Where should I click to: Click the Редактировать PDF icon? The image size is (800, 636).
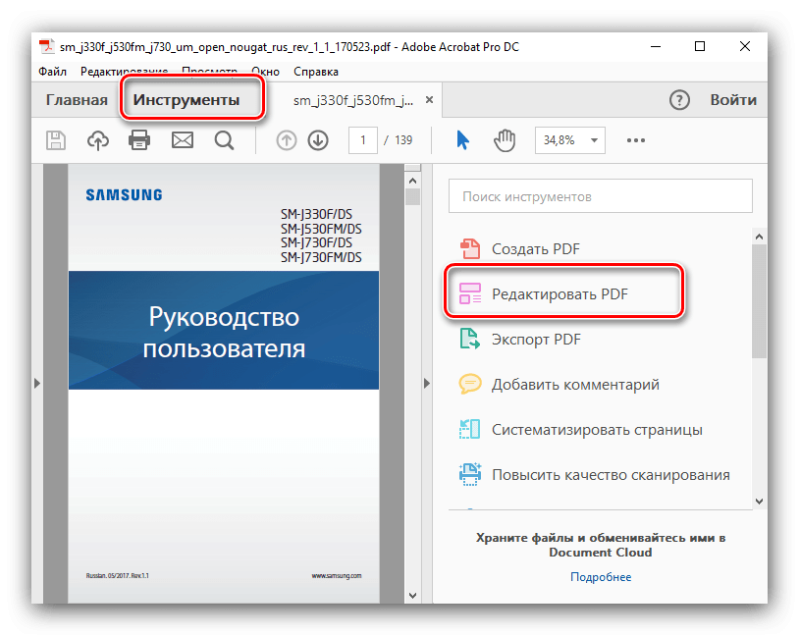[x=470, y=294]
